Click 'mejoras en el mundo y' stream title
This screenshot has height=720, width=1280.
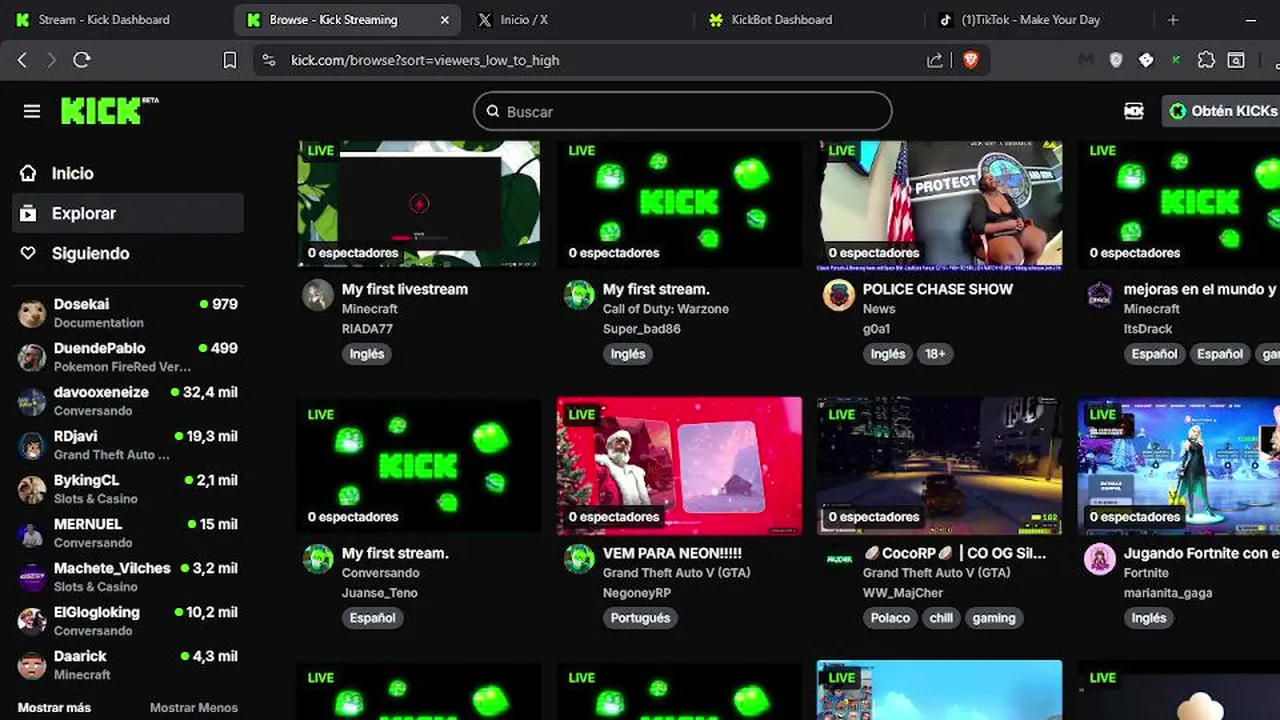coord(1201,289)
